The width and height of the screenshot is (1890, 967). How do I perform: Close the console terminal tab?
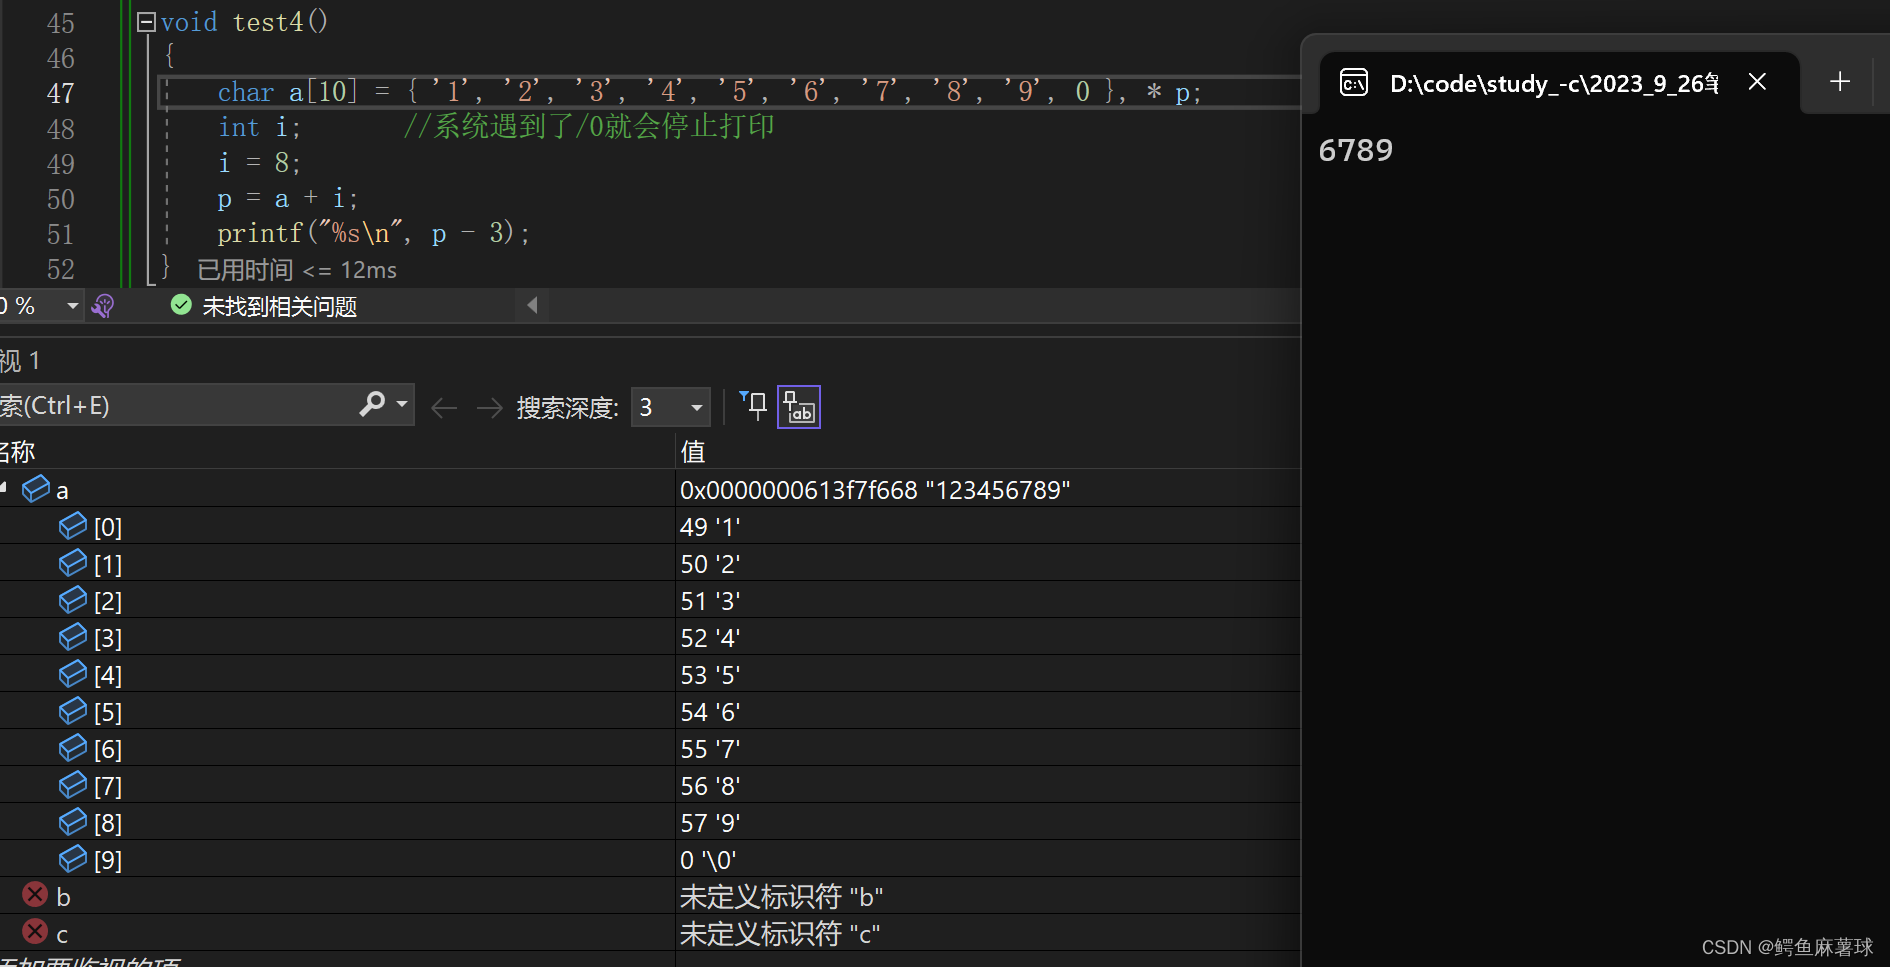pyautogui.click(x=1757, y=82)
